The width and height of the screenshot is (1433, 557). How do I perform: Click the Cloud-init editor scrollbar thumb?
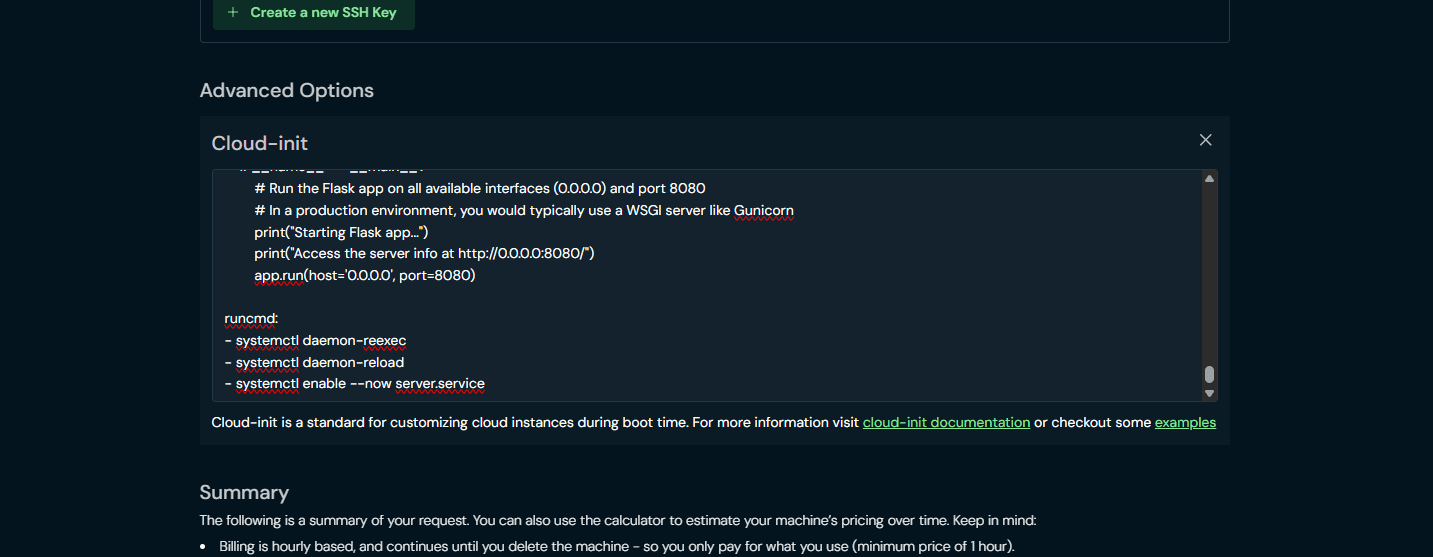[1209, 374]
